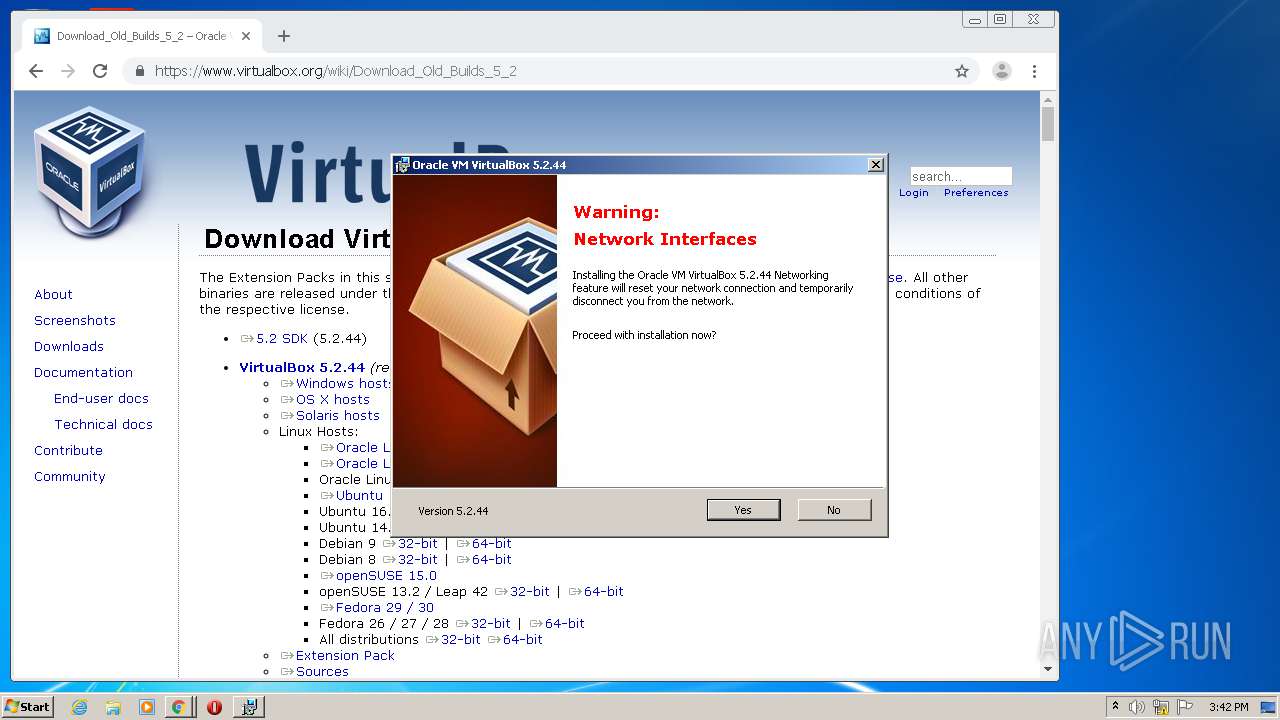The image size is (1280, 720).
Task: Open Documentation in sidebar
Action: point(83,373)
